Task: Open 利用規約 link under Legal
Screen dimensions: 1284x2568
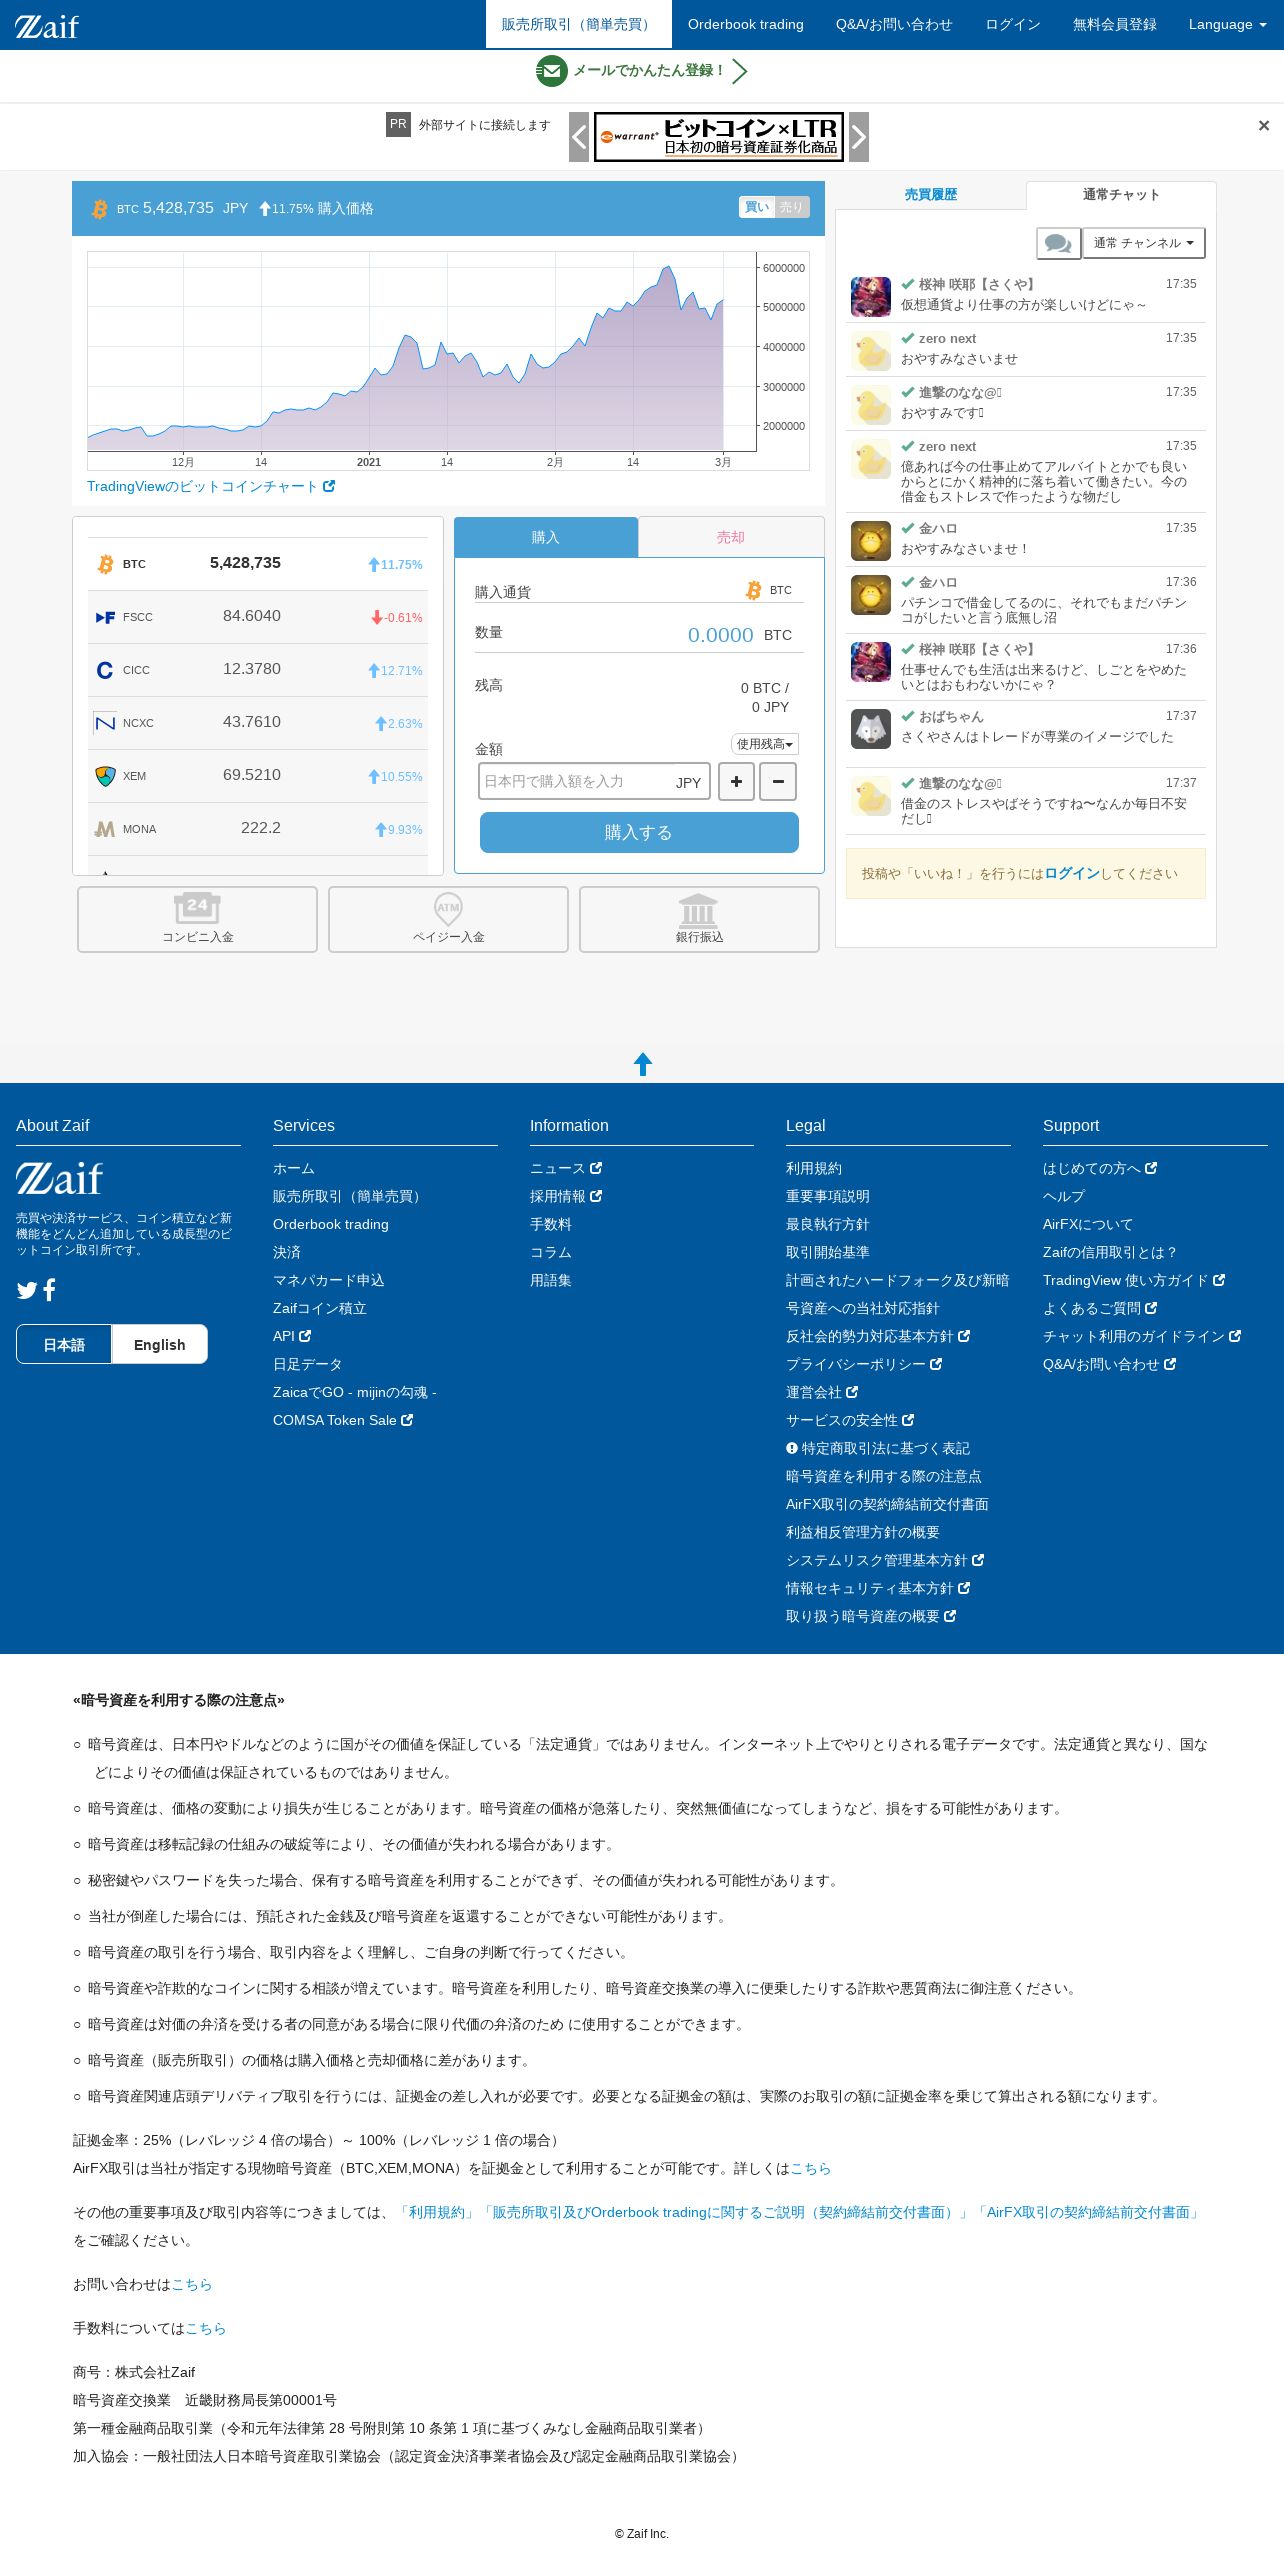Action: (814, 1168)
